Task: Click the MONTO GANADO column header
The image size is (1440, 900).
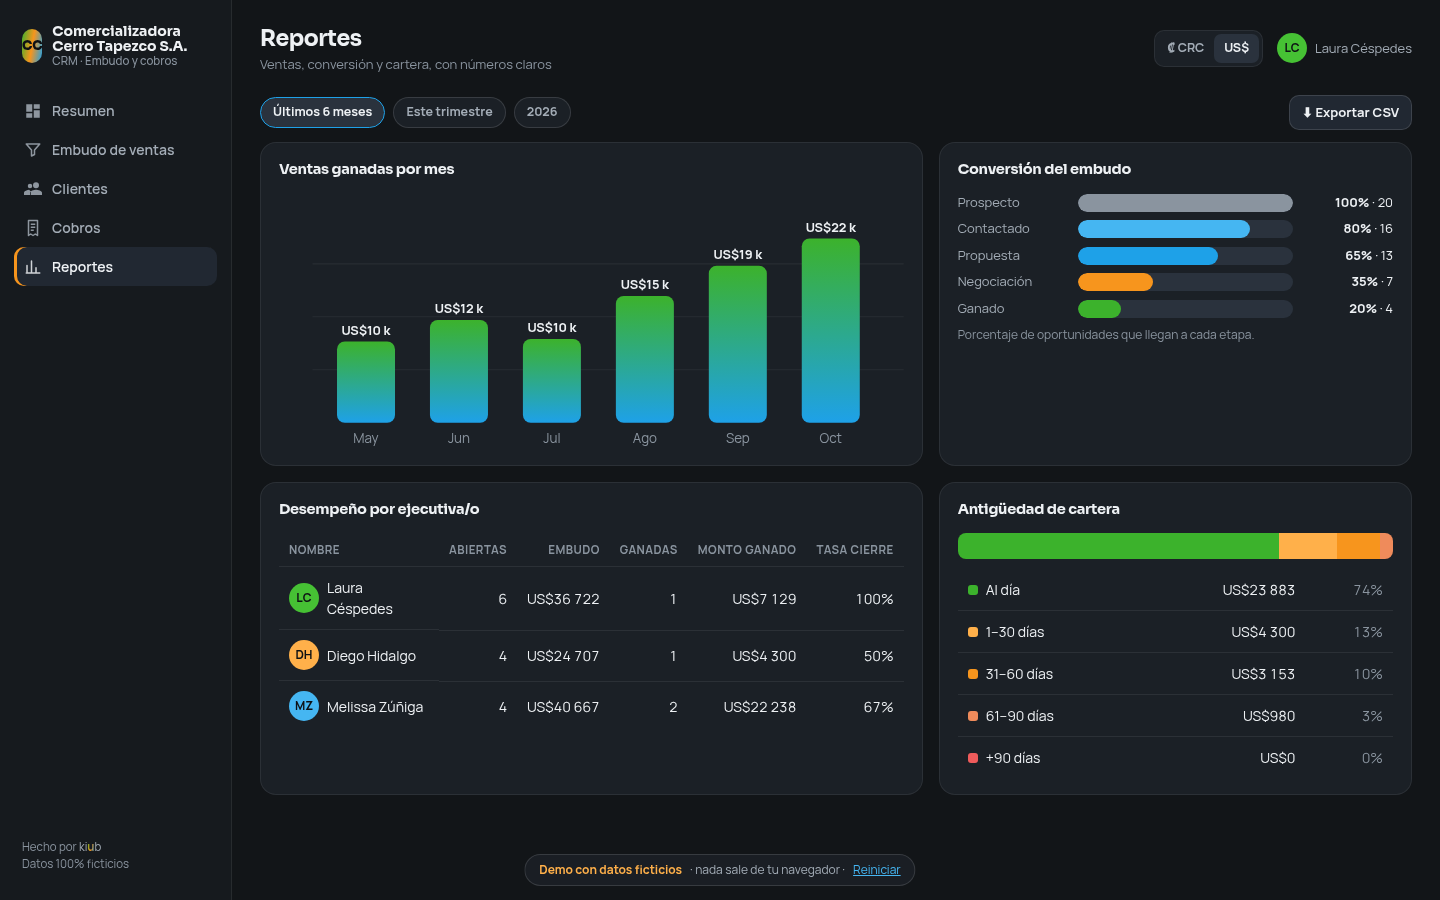Action: pos(746,550)
